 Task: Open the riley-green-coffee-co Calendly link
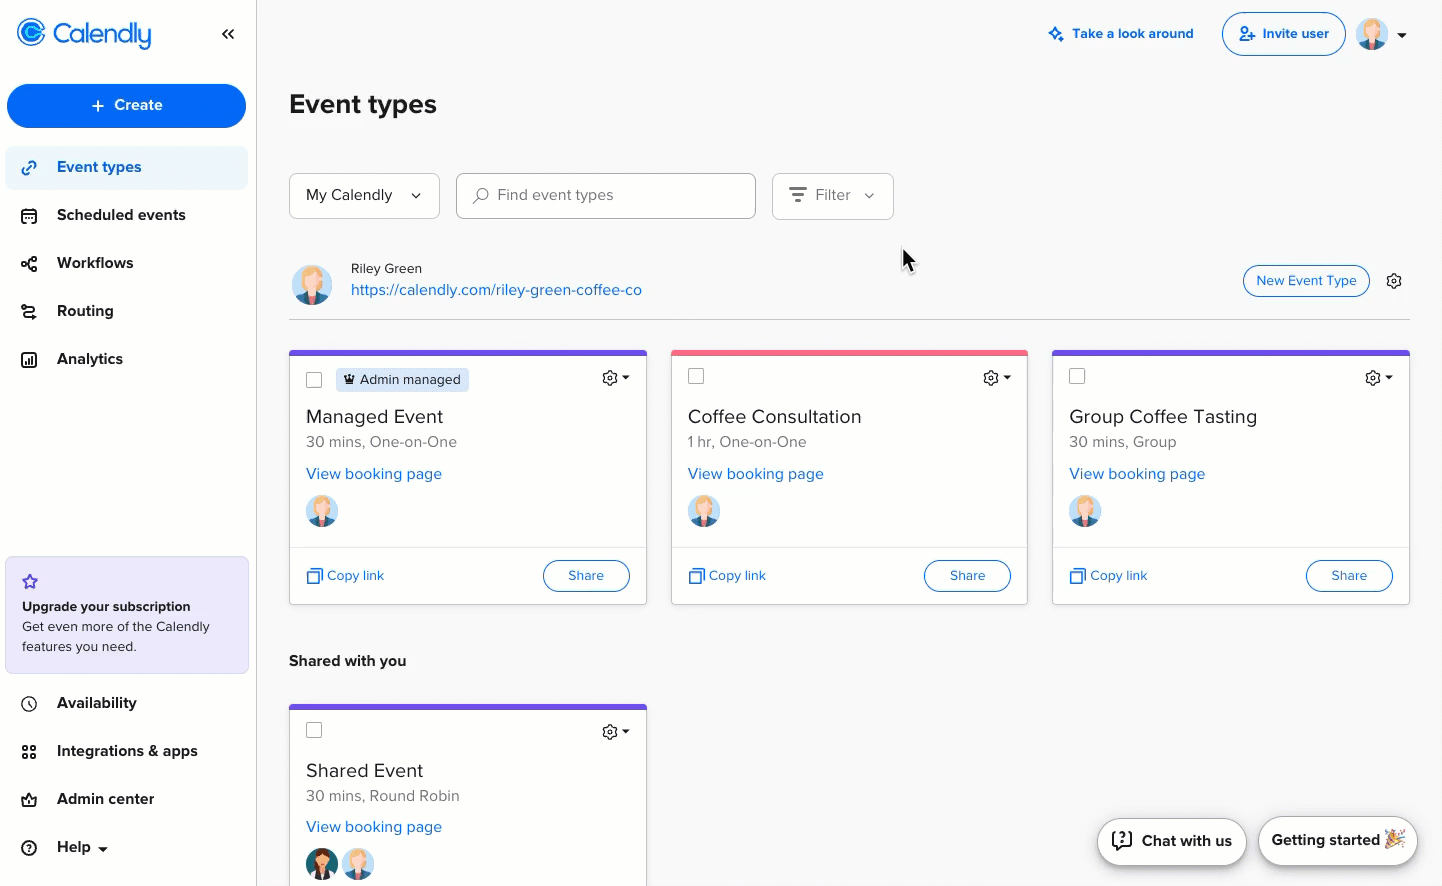(x=496, y=290)
